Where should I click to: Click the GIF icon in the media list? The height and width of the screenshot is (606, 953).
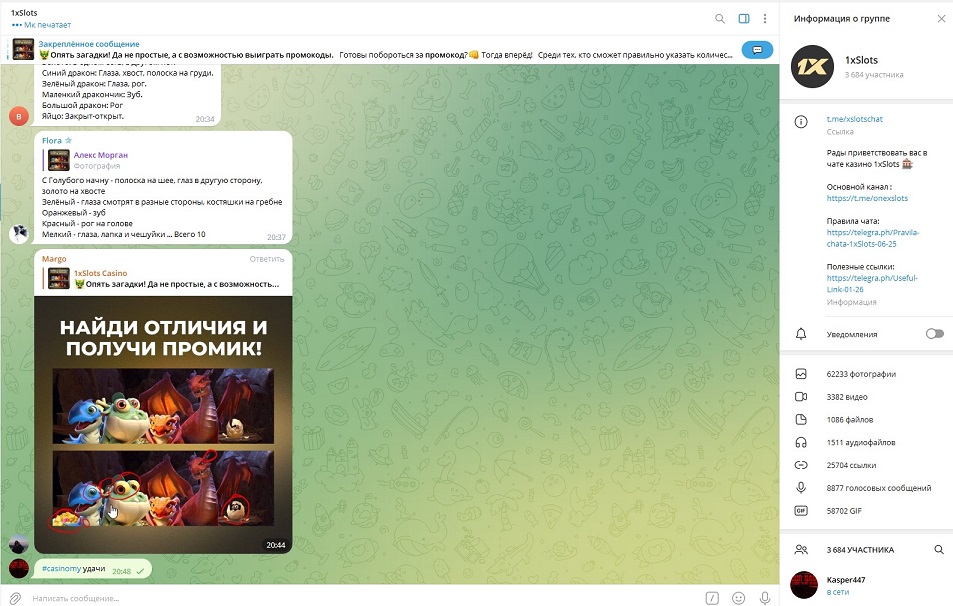tap(801, 511)
